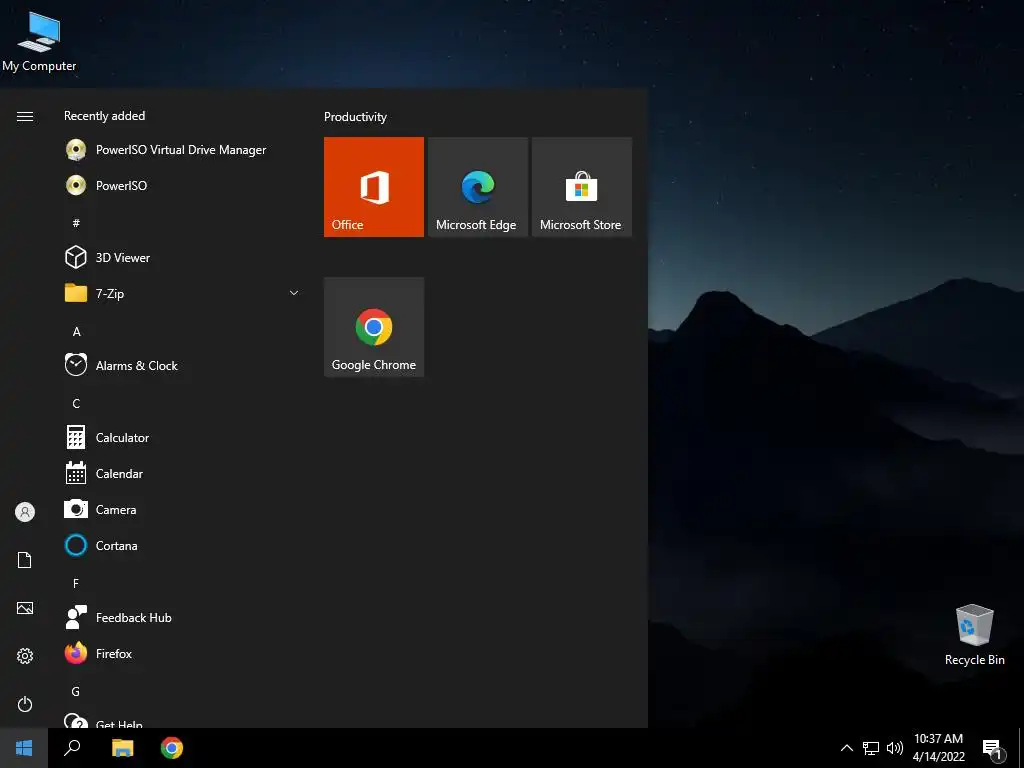Open Cortana
Image resolution: width=1024 pixels, height=768 pixels.
tap(183, 545)
